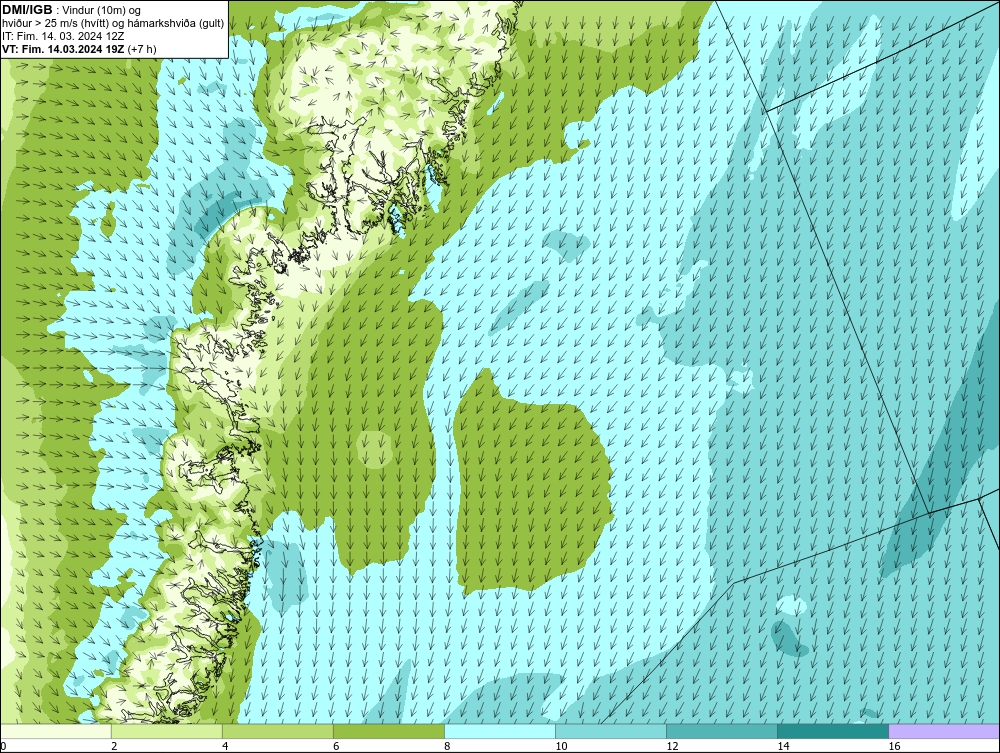Click the '10' label on the color scale
Screen dimensions: 1000x753
click(561, 746)
